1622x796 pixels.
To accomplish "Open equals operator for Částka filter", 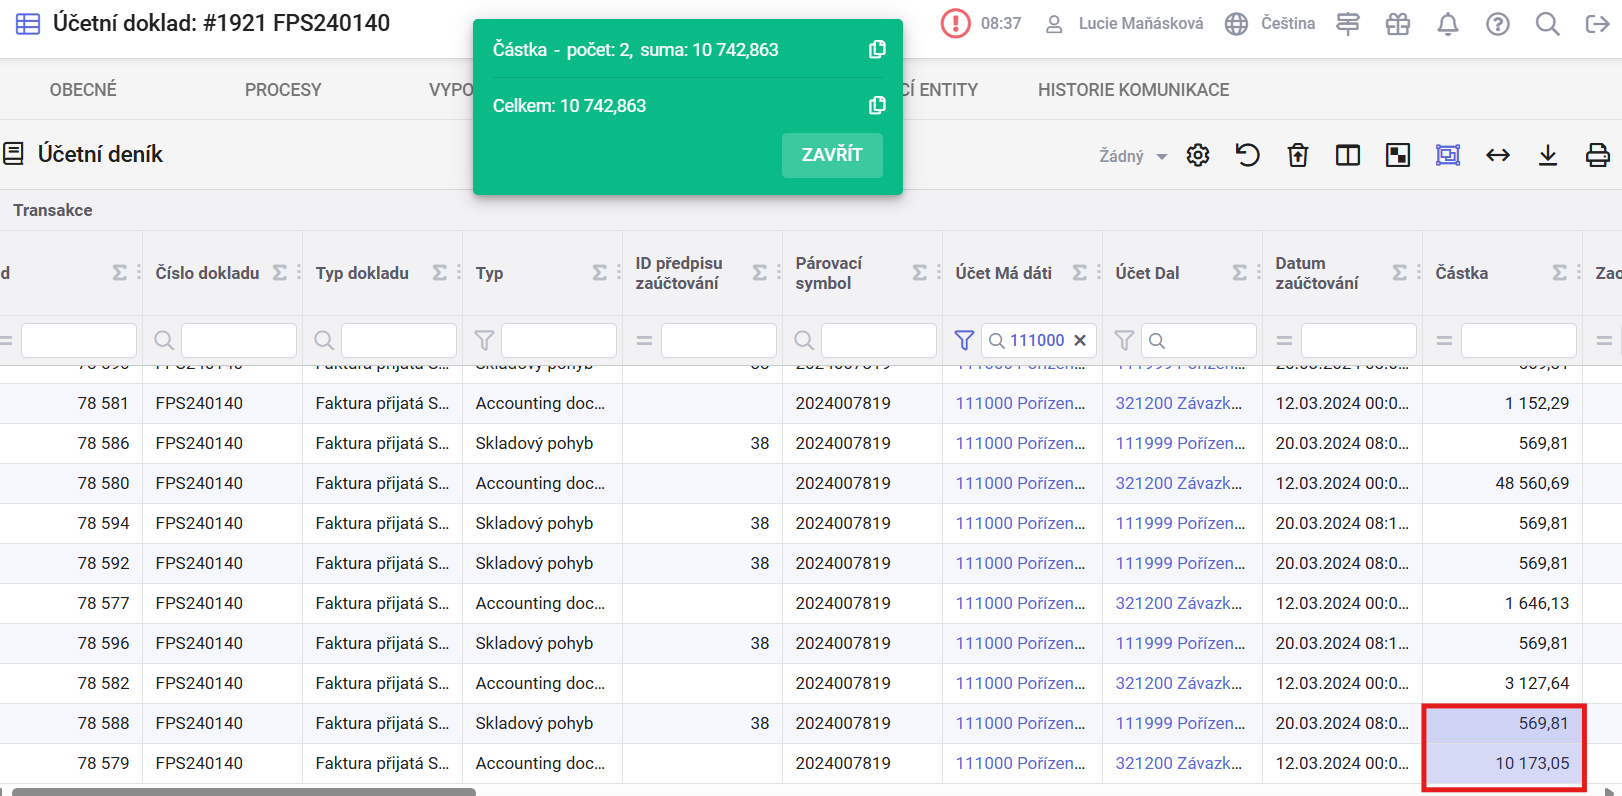I will pyautogui.click(x=1444, y=341).
